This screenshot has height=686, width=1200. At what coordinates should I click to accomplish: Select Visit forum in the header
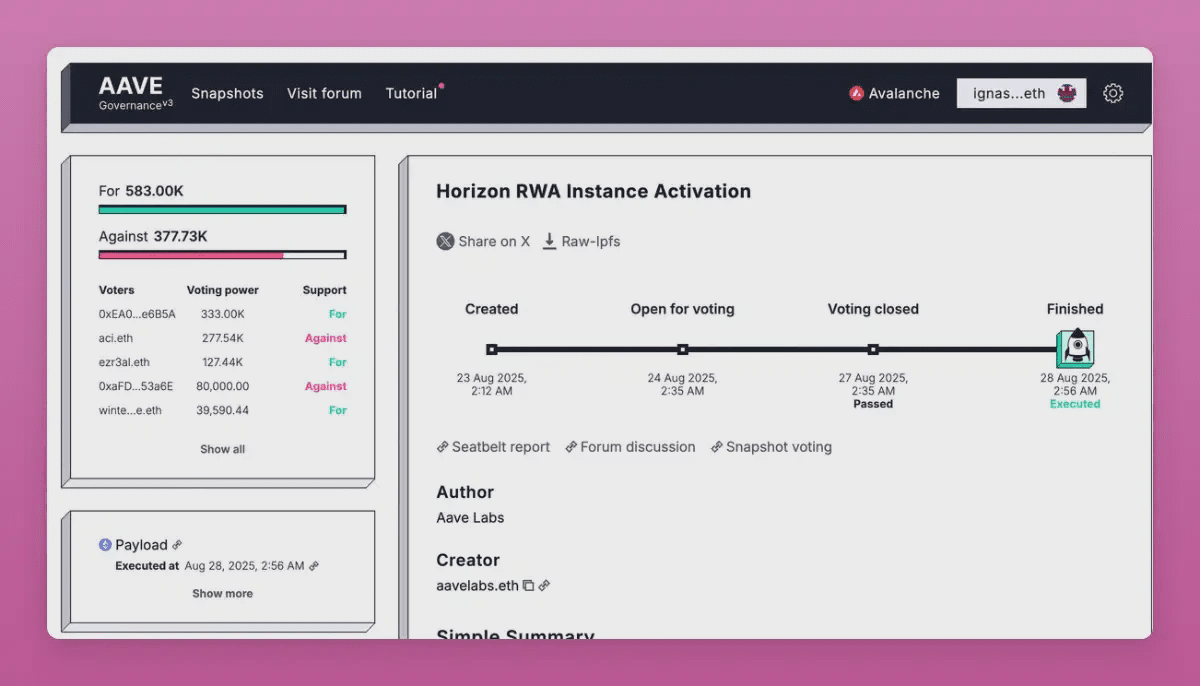(x=324, y=93)
